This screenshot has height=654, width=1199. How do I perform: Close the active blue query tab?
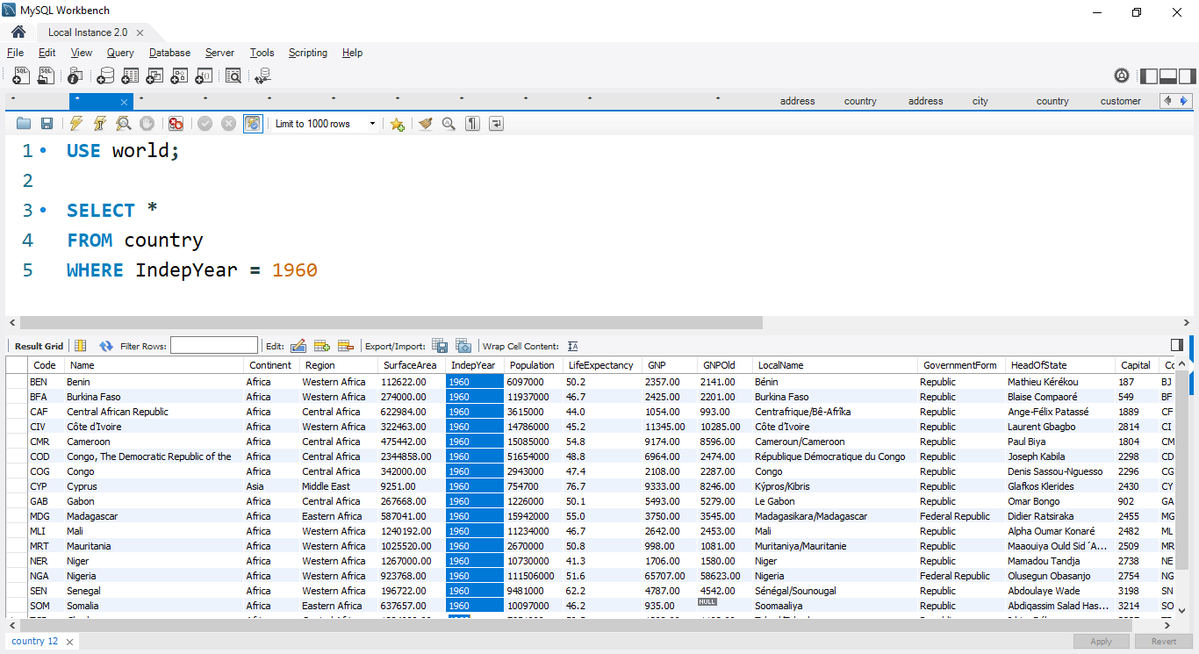(124, 102)
